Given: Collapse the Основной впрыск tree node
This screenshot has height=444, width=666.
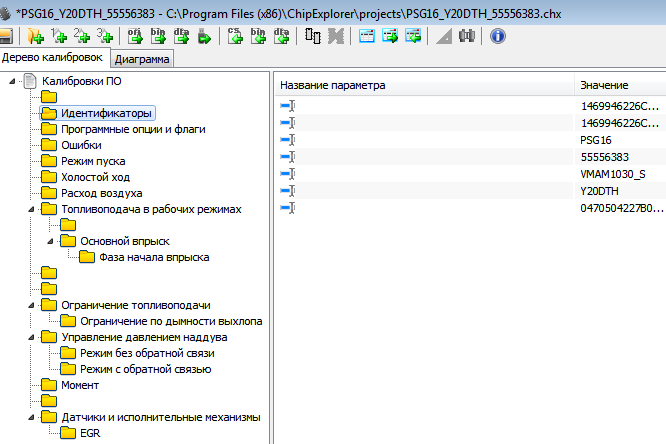Looking at the screenshot, I should (51, 241).
